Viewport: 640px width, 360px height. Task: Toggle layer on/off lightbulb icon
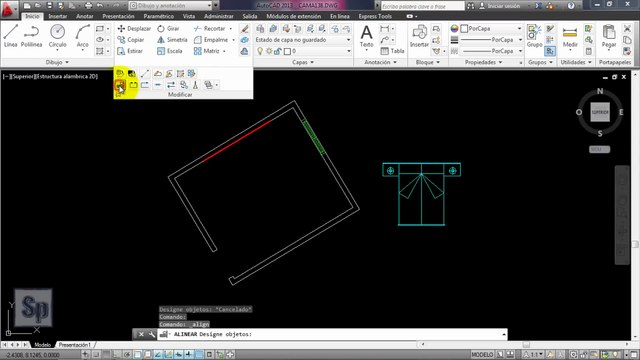click(260, 51)
